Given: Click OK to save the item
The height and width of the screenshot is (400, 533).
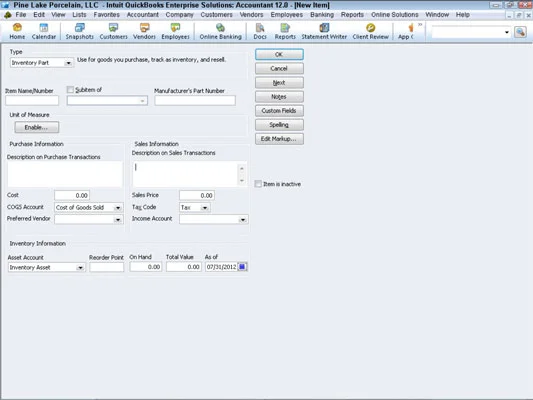Looking at the screenshot, I should tap(279, 54).
